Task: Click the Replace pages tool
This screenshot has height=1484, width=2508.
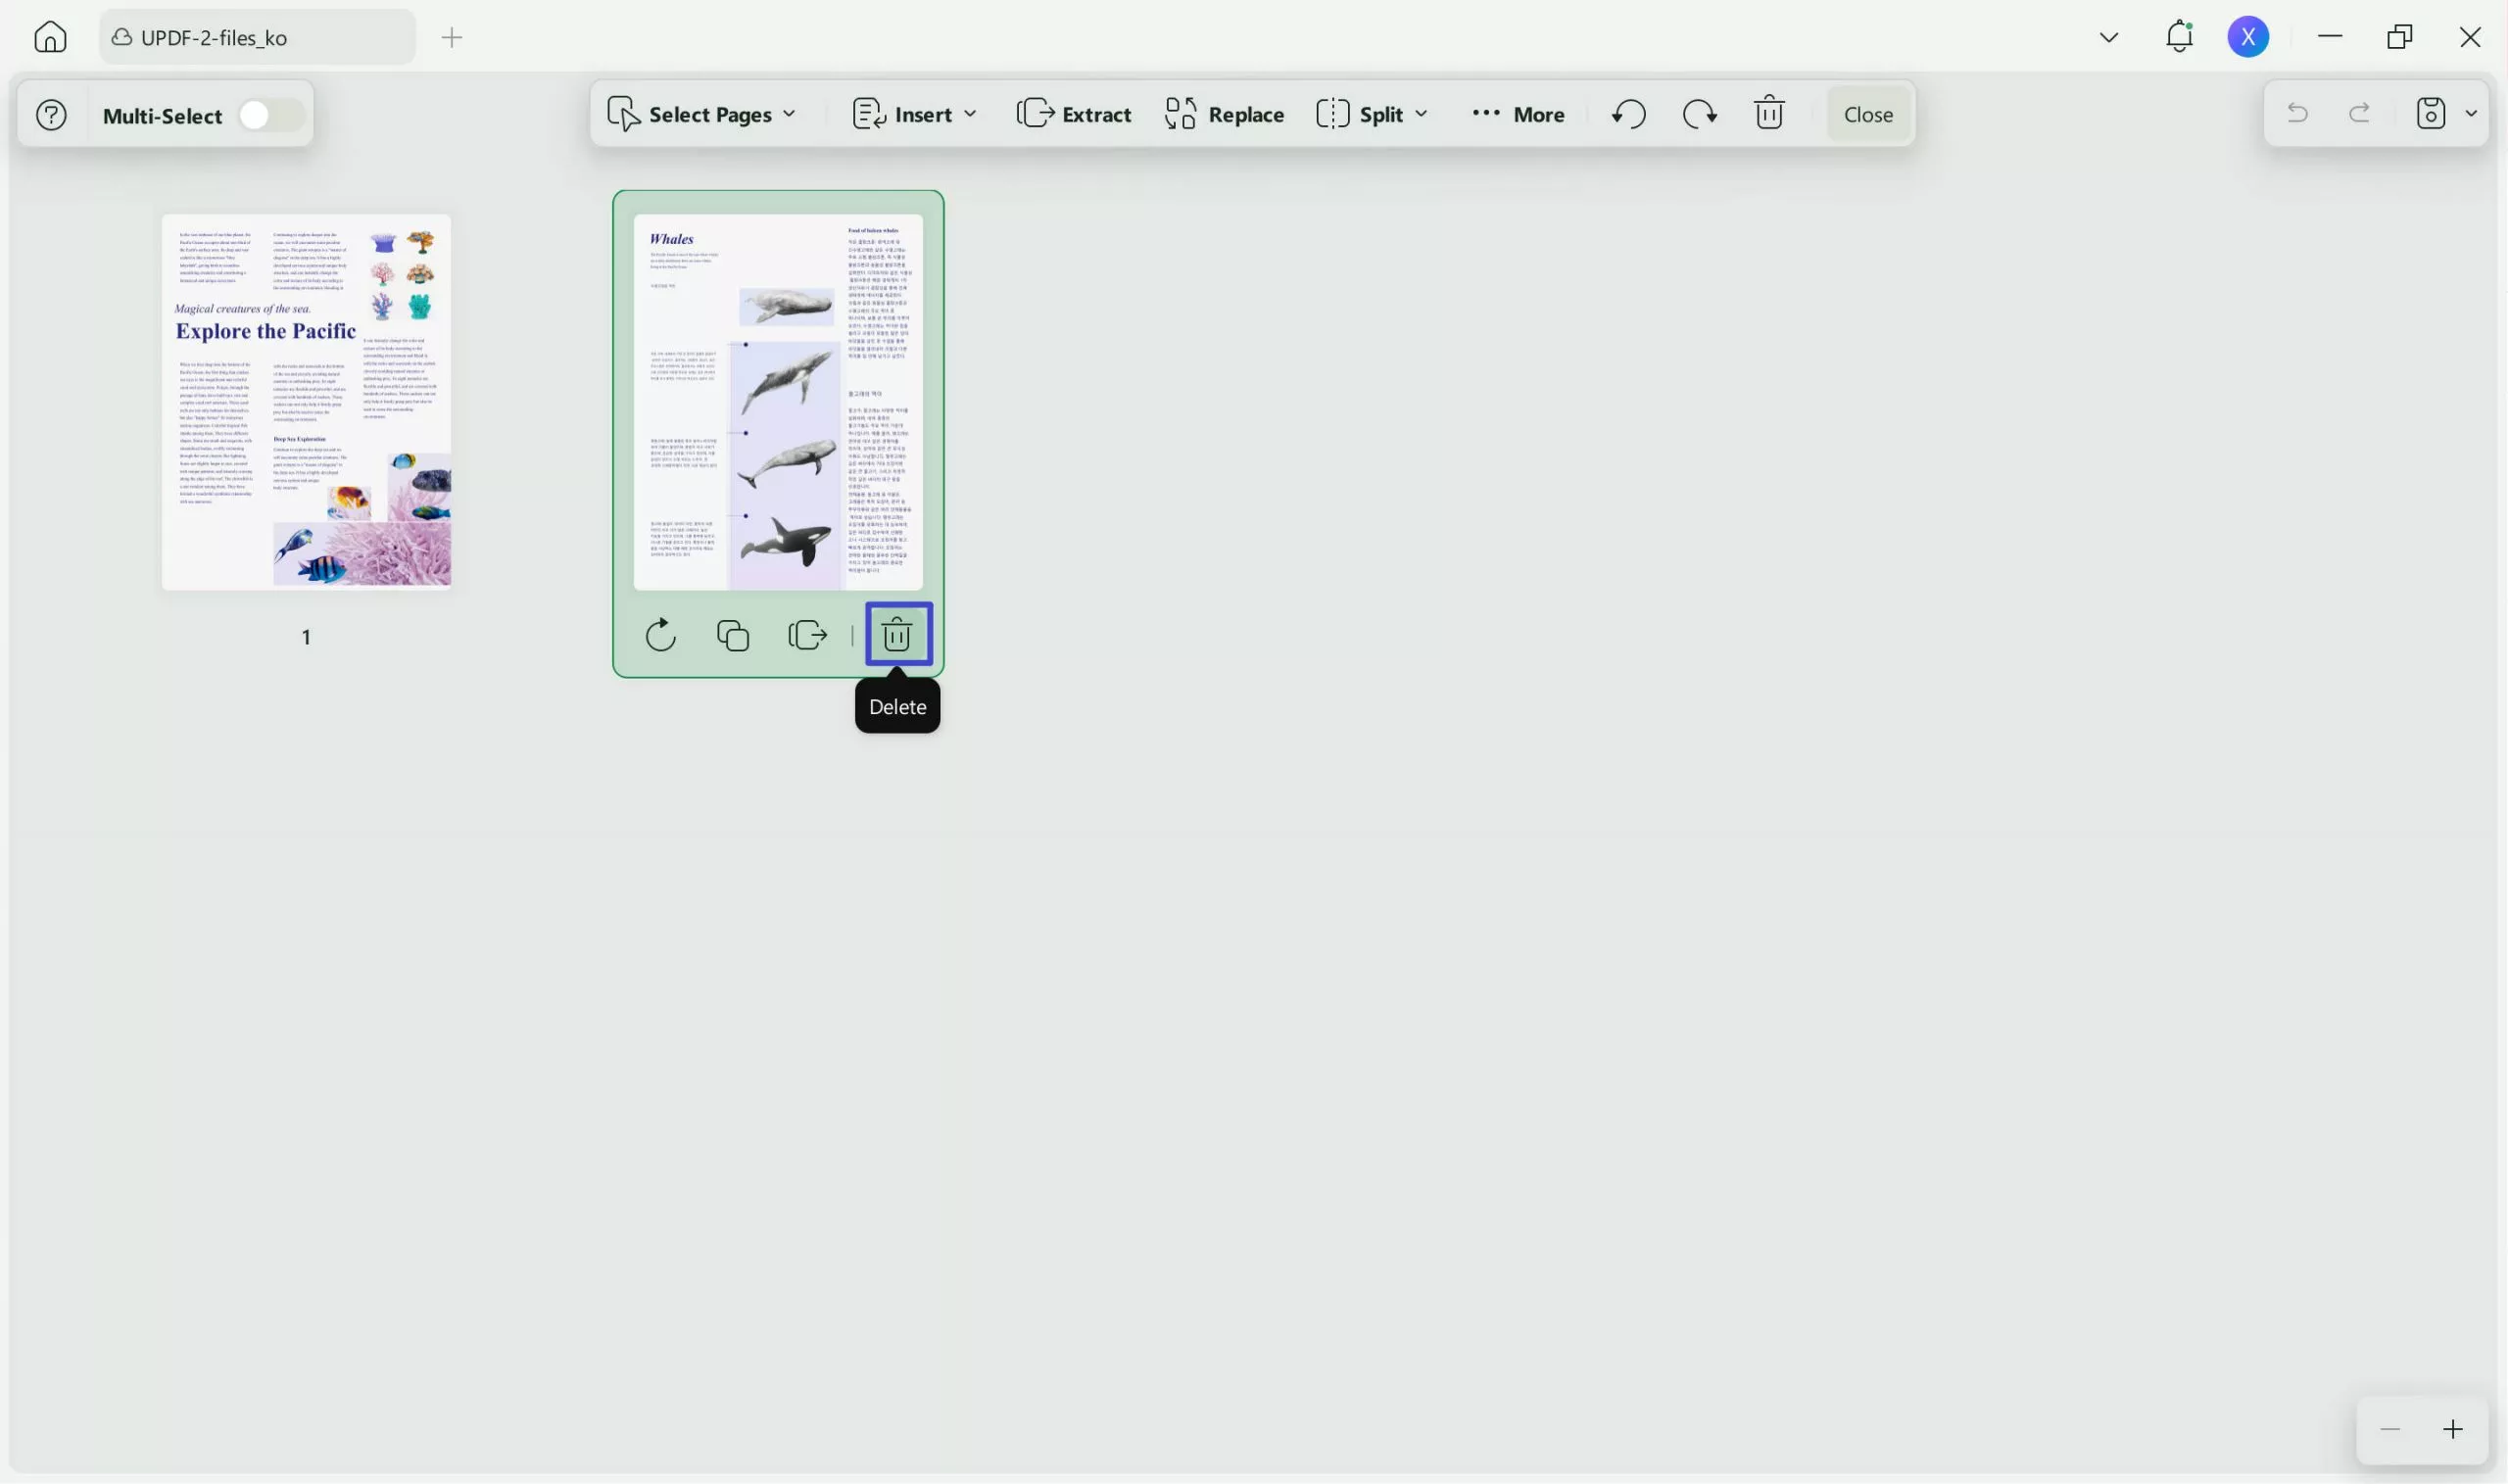Action: [1222, 113]
